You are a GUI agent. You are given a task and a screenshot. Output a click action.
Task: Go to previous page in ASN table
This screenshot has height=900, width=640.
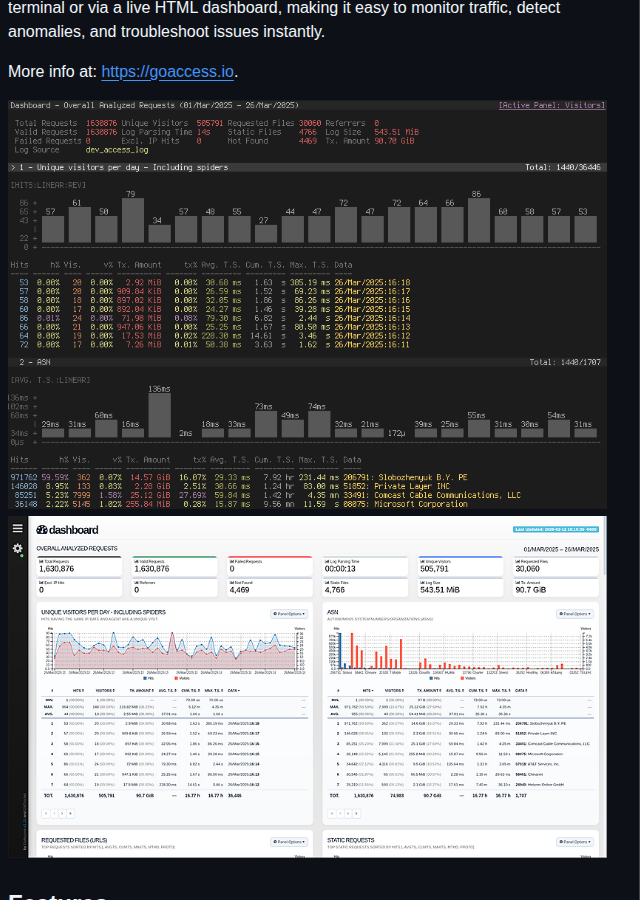340,813
